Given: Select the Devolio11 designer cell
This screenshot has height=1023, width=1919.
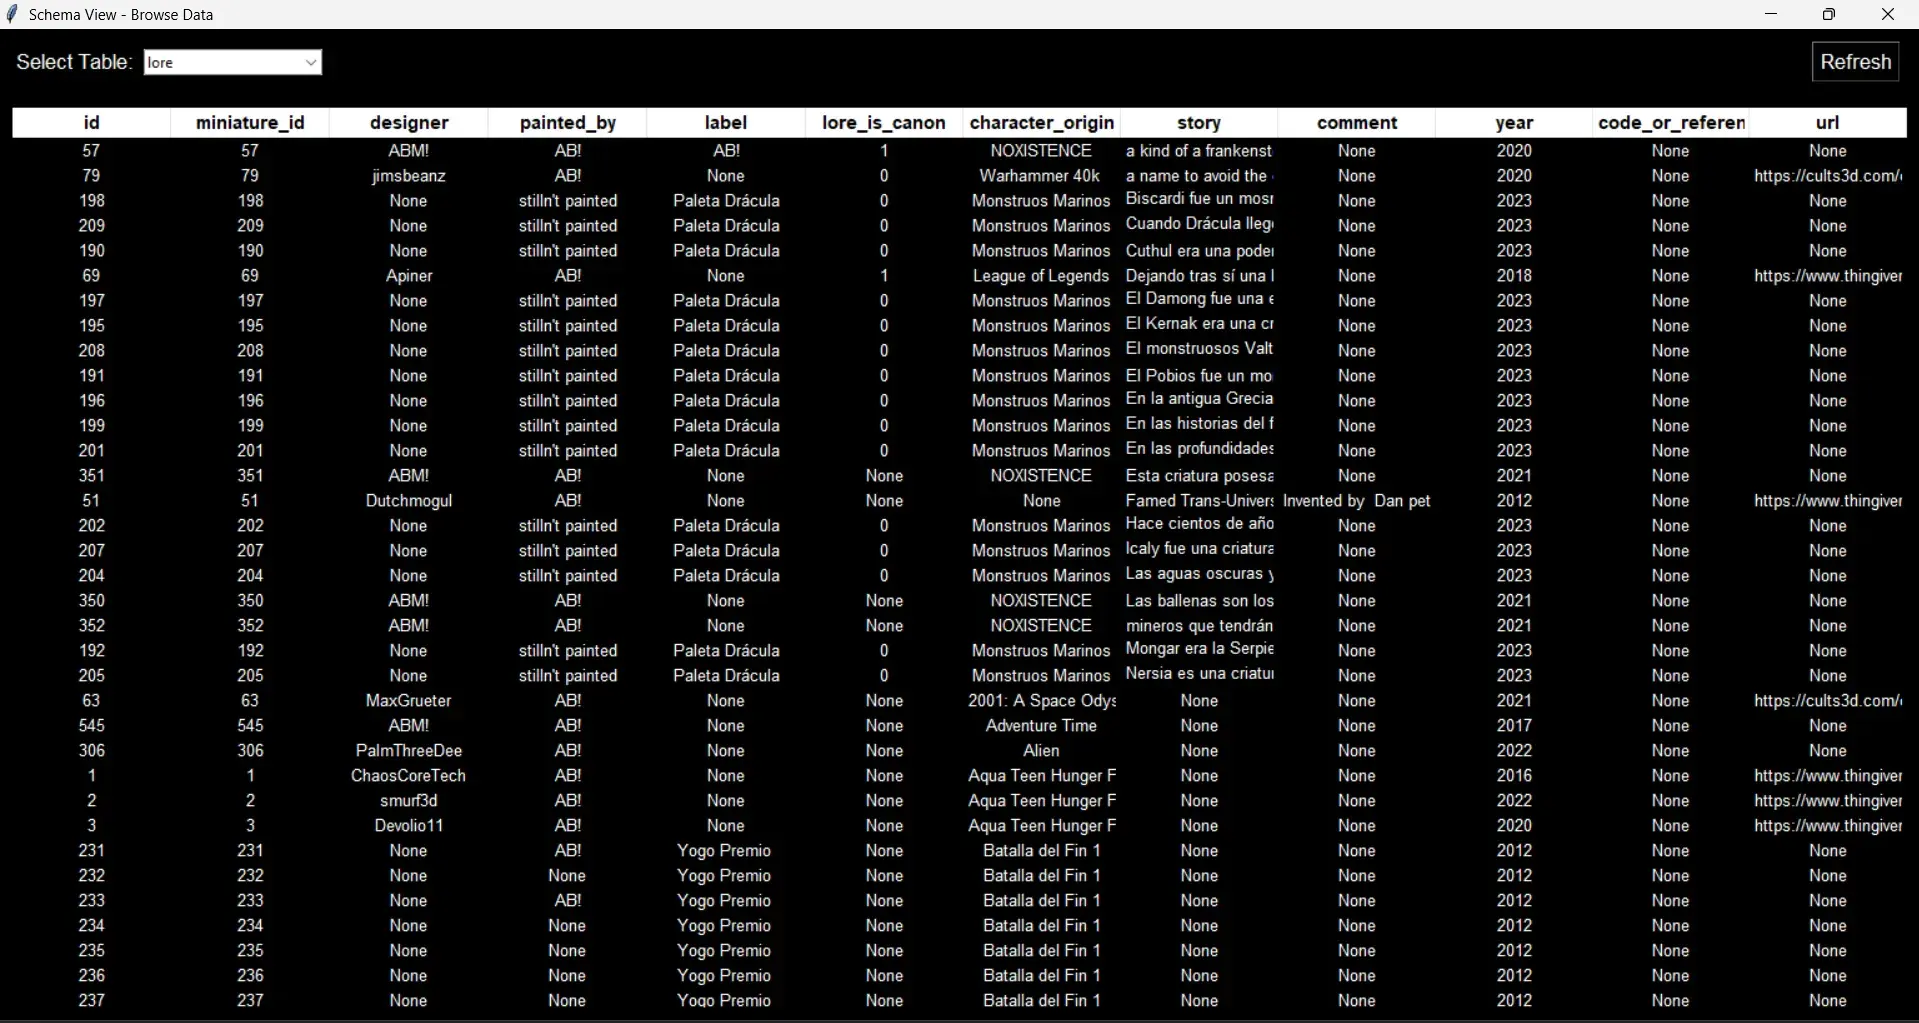Looking at the screenshot, I should [409, 826].
